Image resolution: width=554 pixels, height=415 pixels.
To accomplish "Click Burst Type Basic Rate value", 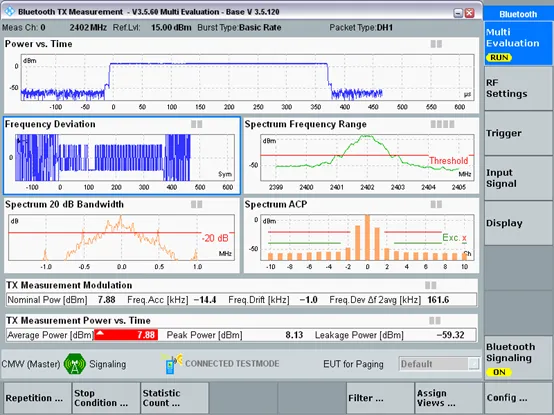I will [x=260, y=28].
